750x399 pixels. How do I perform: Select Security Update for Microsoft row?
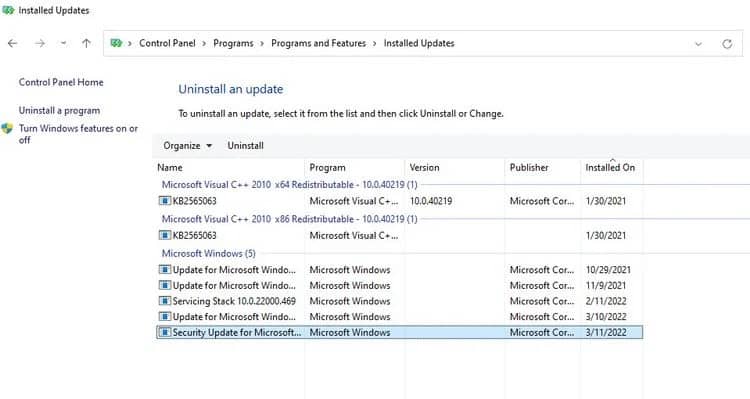pyautogui.click(x=399, y=332)
